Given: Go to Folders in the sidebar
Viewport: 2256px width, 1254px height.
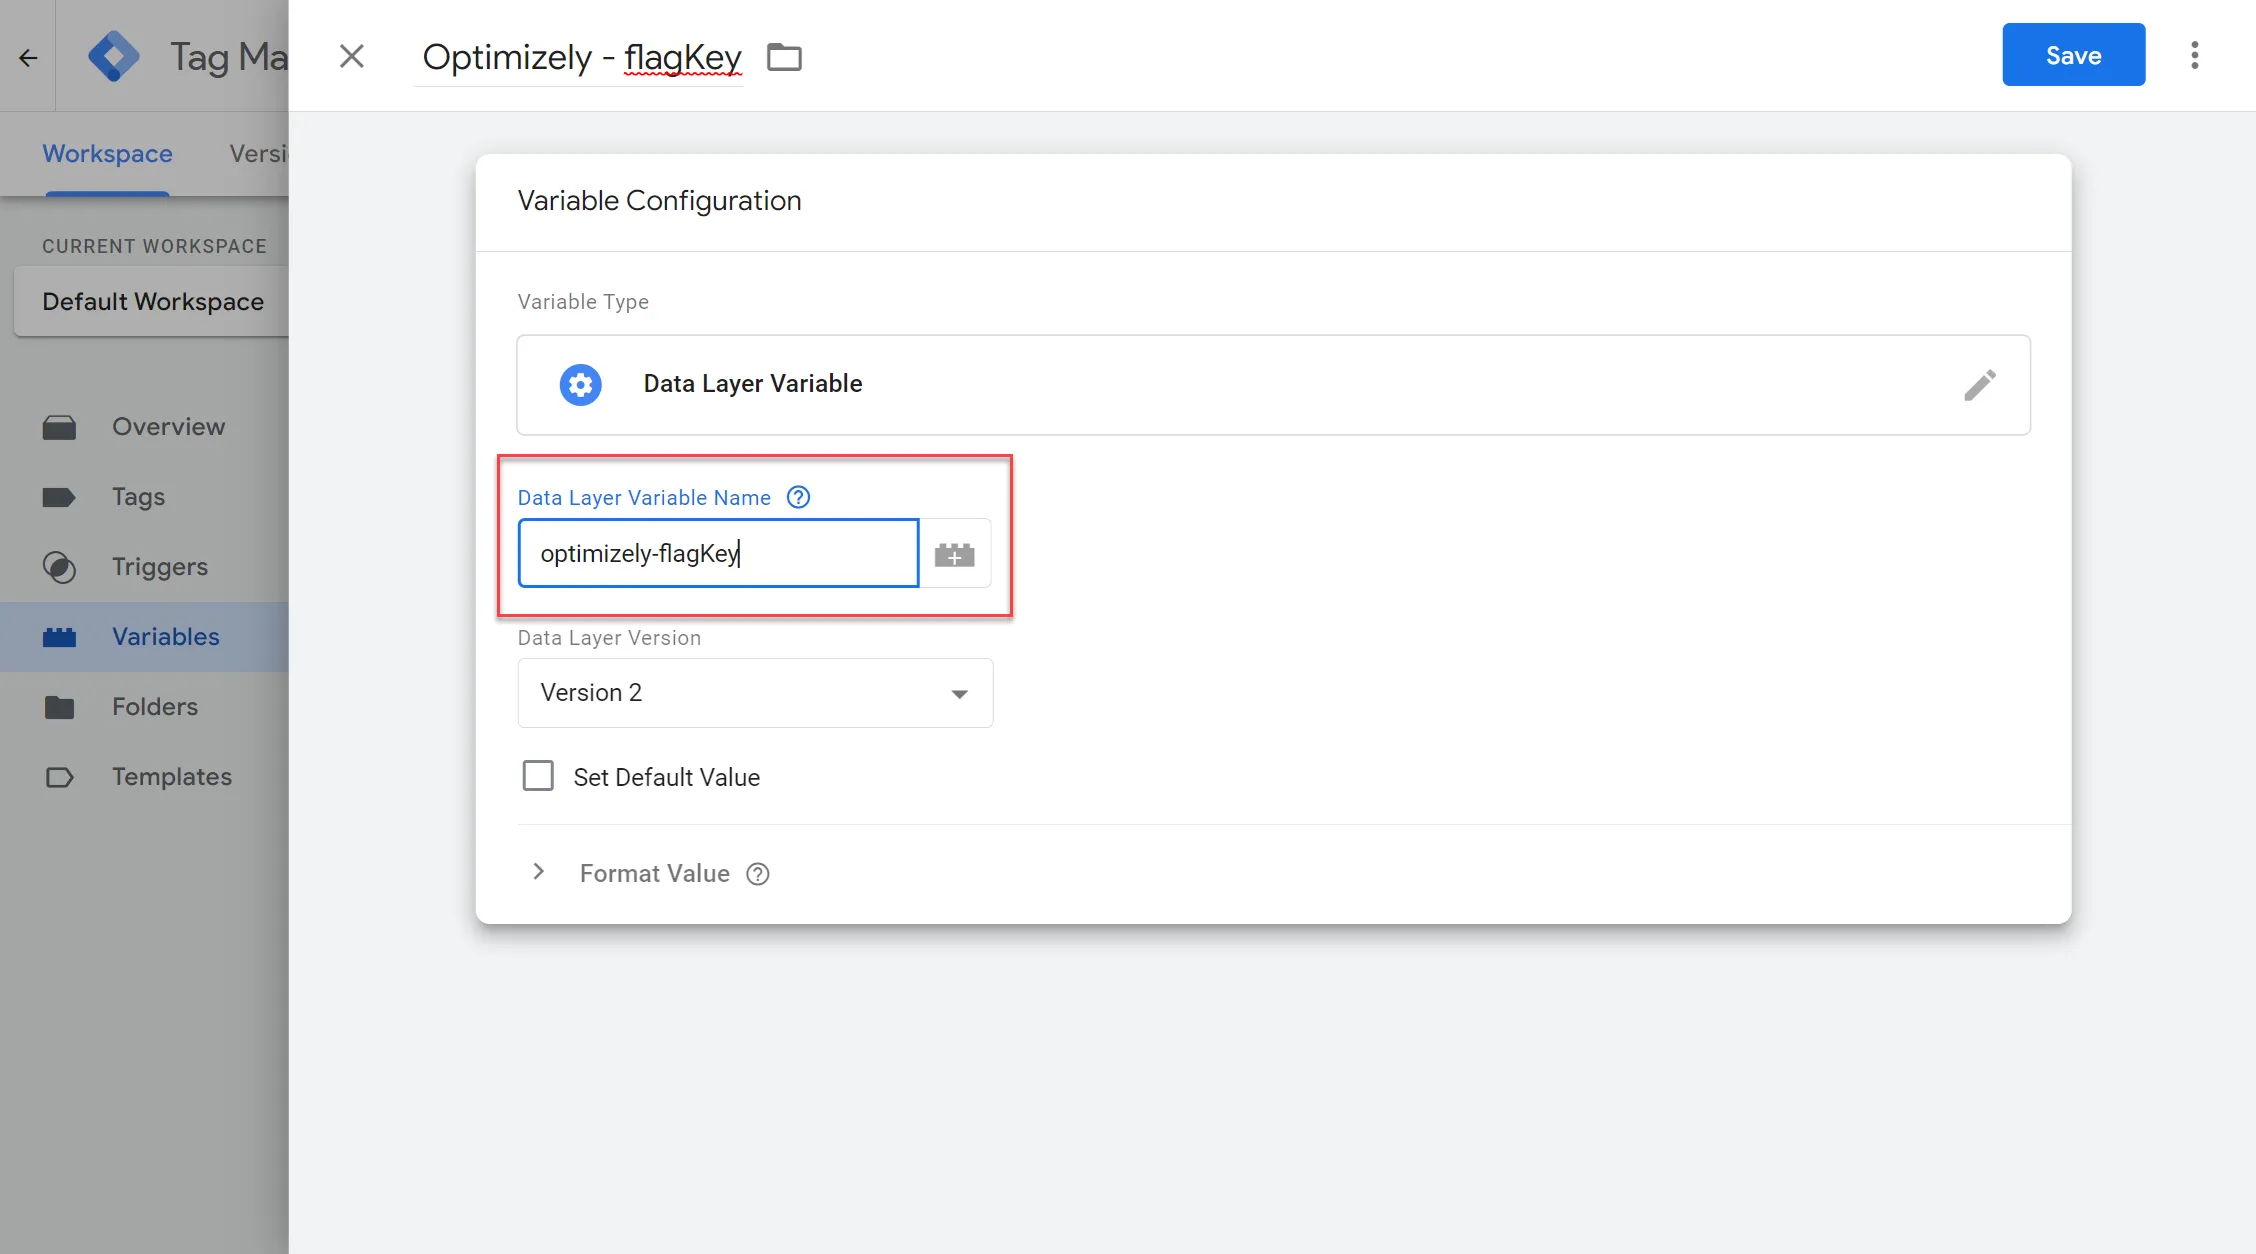Looking at the screenshot, I should pyautogui.click(x=144, y=707).
